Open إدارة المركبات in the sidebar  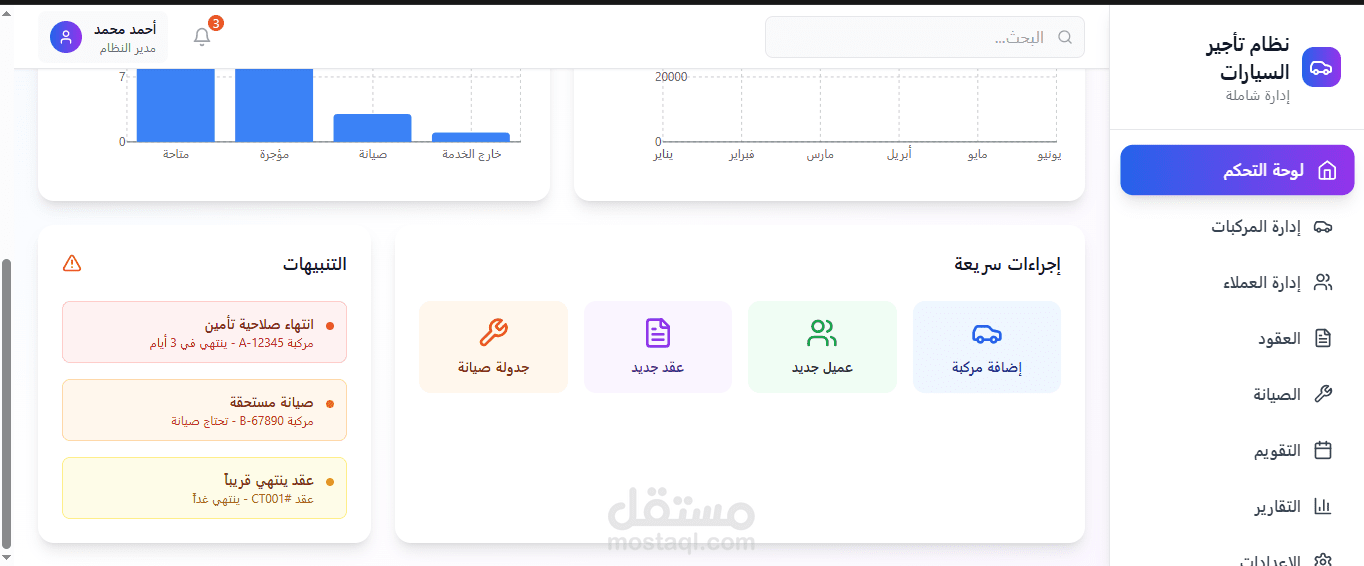pos(1237,226)
